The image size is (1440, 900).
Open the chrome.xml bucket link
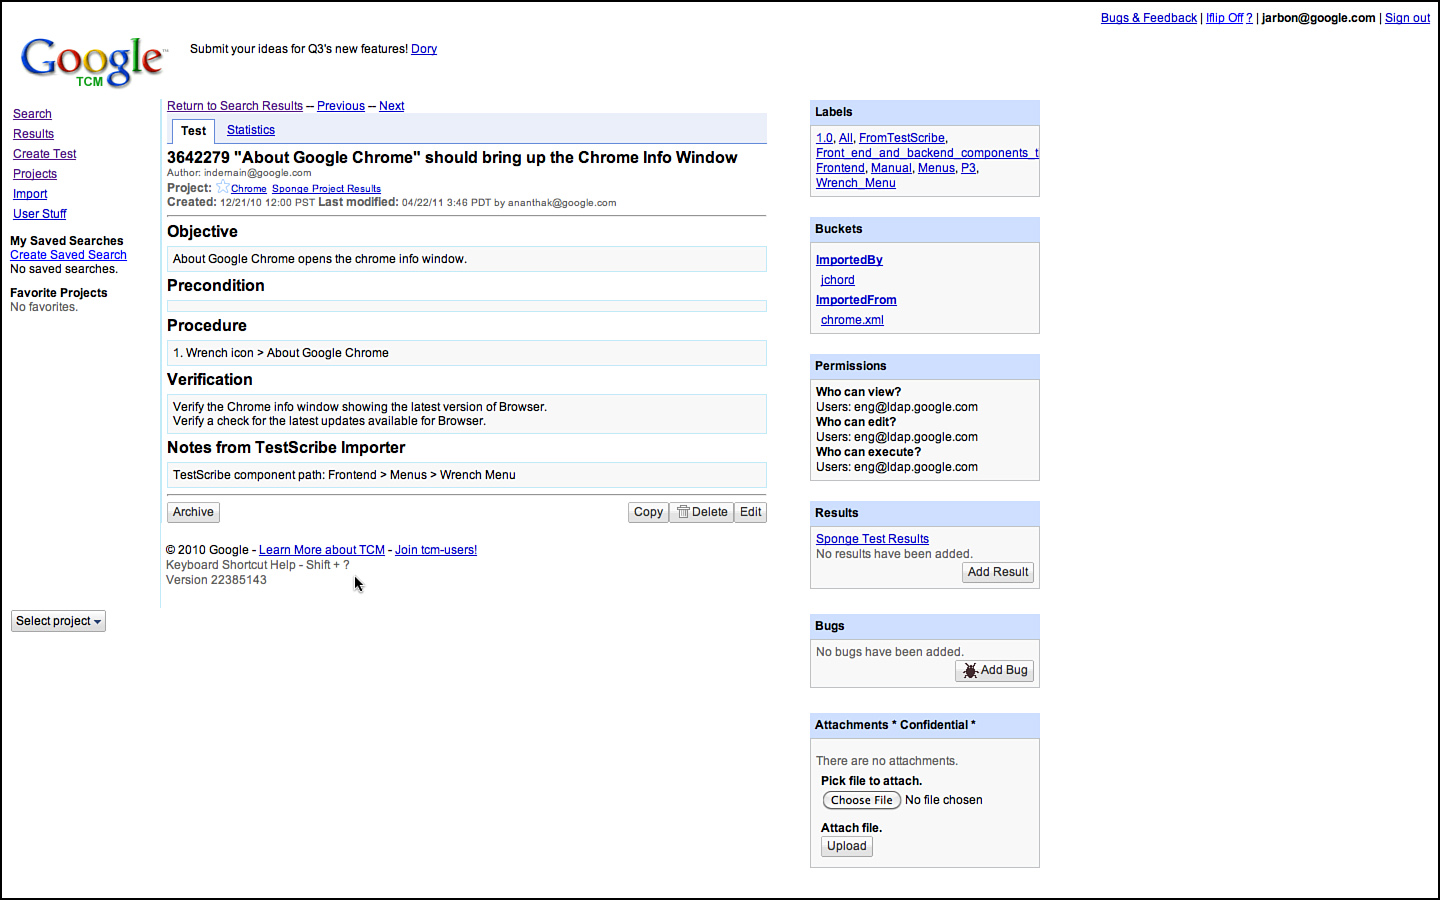pos(852,320)
